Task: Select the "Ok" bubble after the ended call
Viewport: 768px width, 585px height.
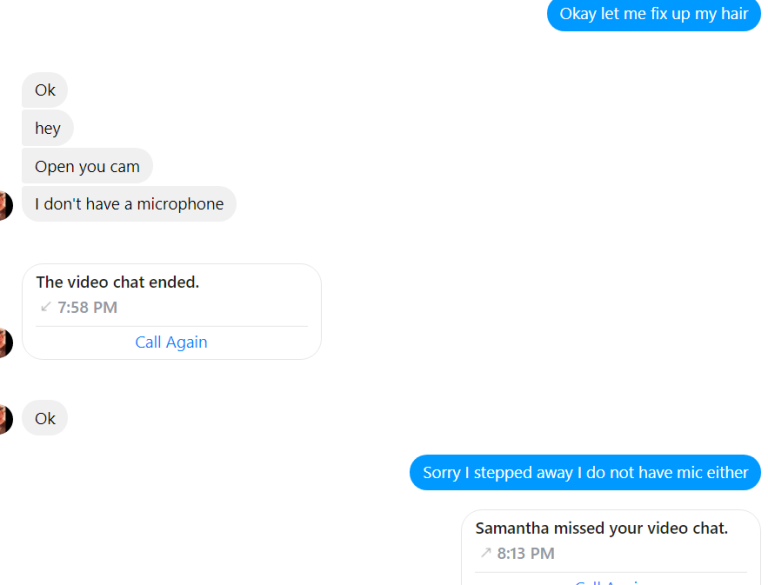Action: (45, 418)
